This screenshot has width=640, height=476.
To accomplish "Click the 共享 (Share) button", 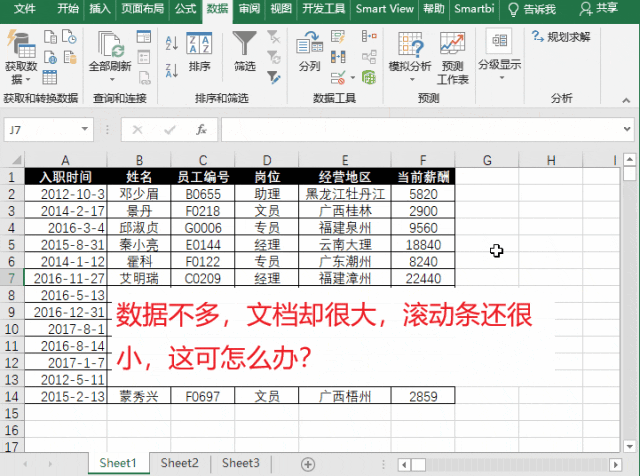I will point(598,9).
